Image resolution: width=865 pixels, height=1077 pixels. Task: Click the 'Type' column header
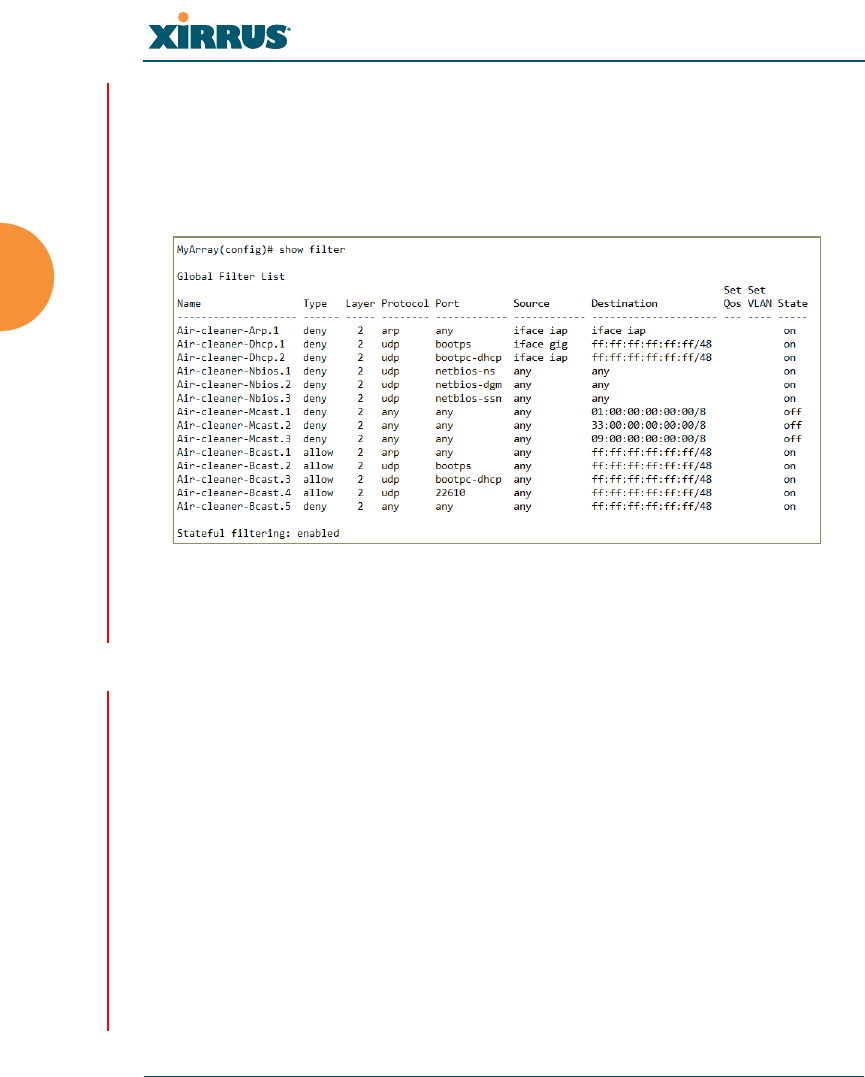tap(315, 304)
